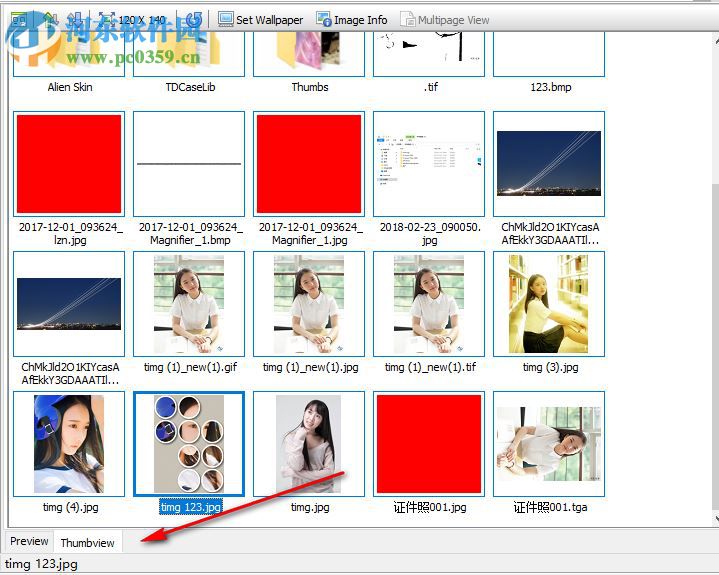Select the Alien Skin folder thumbnail
Screen dimensions: 719x575
[x=69, y=54]
